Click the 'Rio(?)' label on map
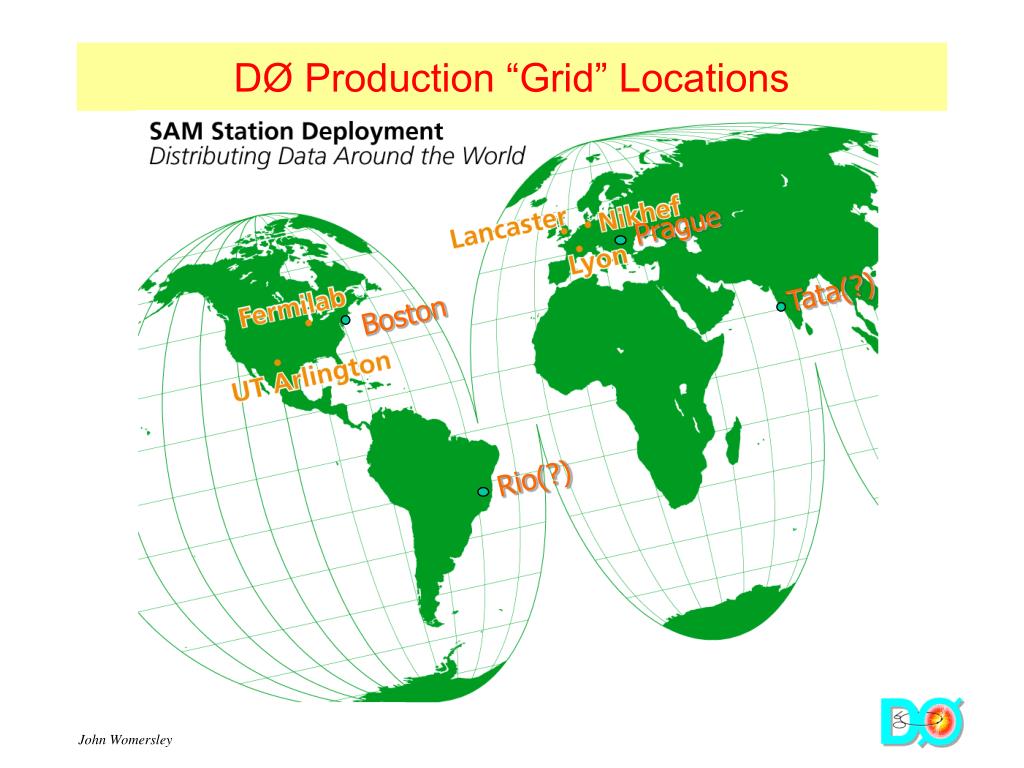This screenshot has width=1024, height=768. [x=535, y=479]
